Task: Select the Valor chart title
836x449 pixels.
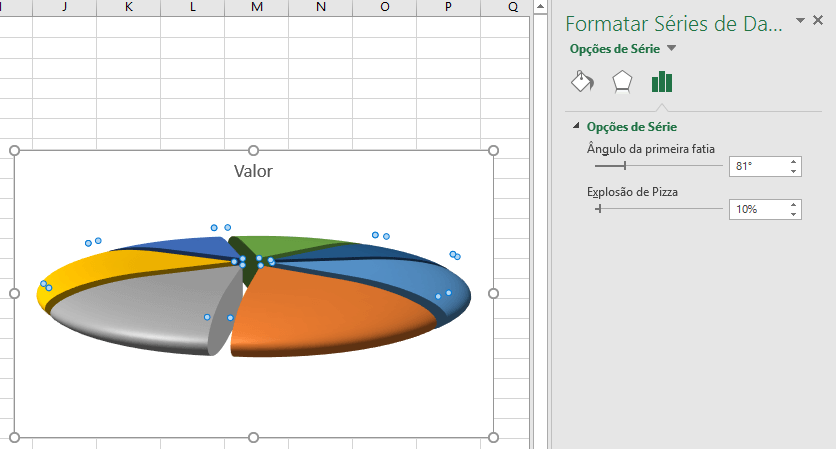Action: (x=253, y=171)
